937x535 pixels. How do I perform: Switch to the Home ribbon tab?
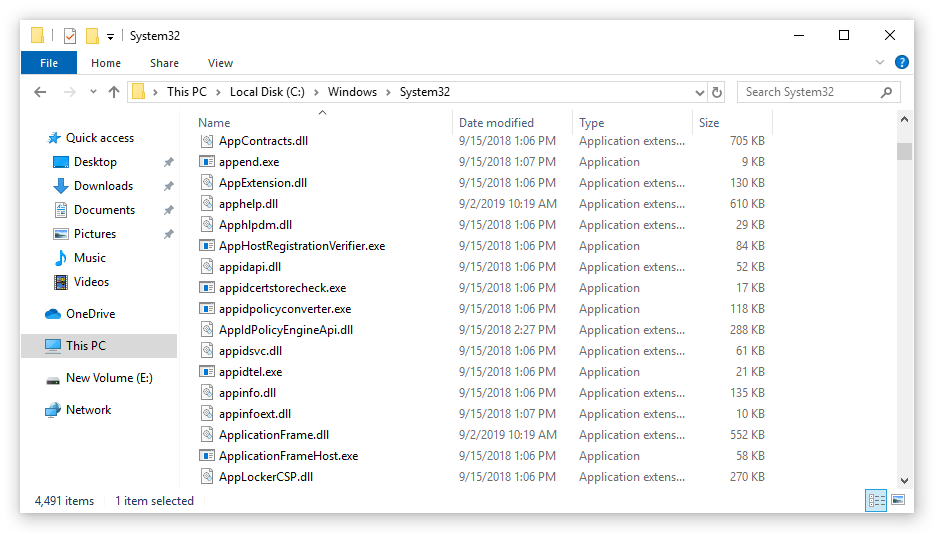[x=106, y=63]
